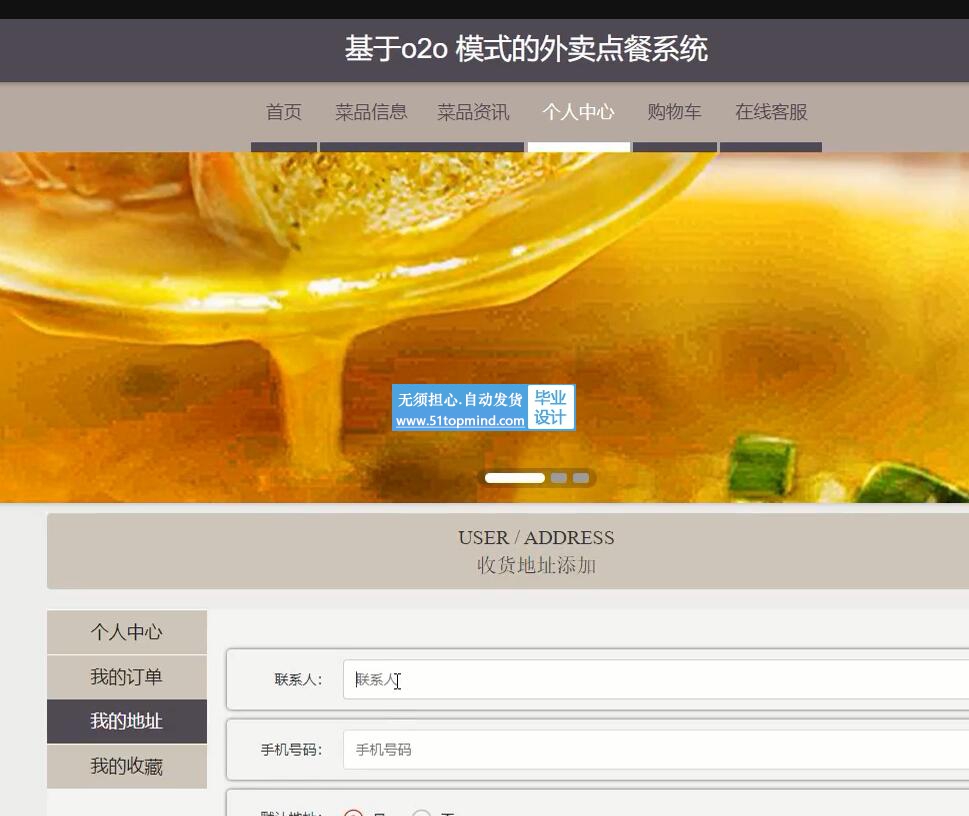Screen dimensions: 969x816
Task: Open the 在线客服 customer service tab
Action: click(x=771, y=113)
